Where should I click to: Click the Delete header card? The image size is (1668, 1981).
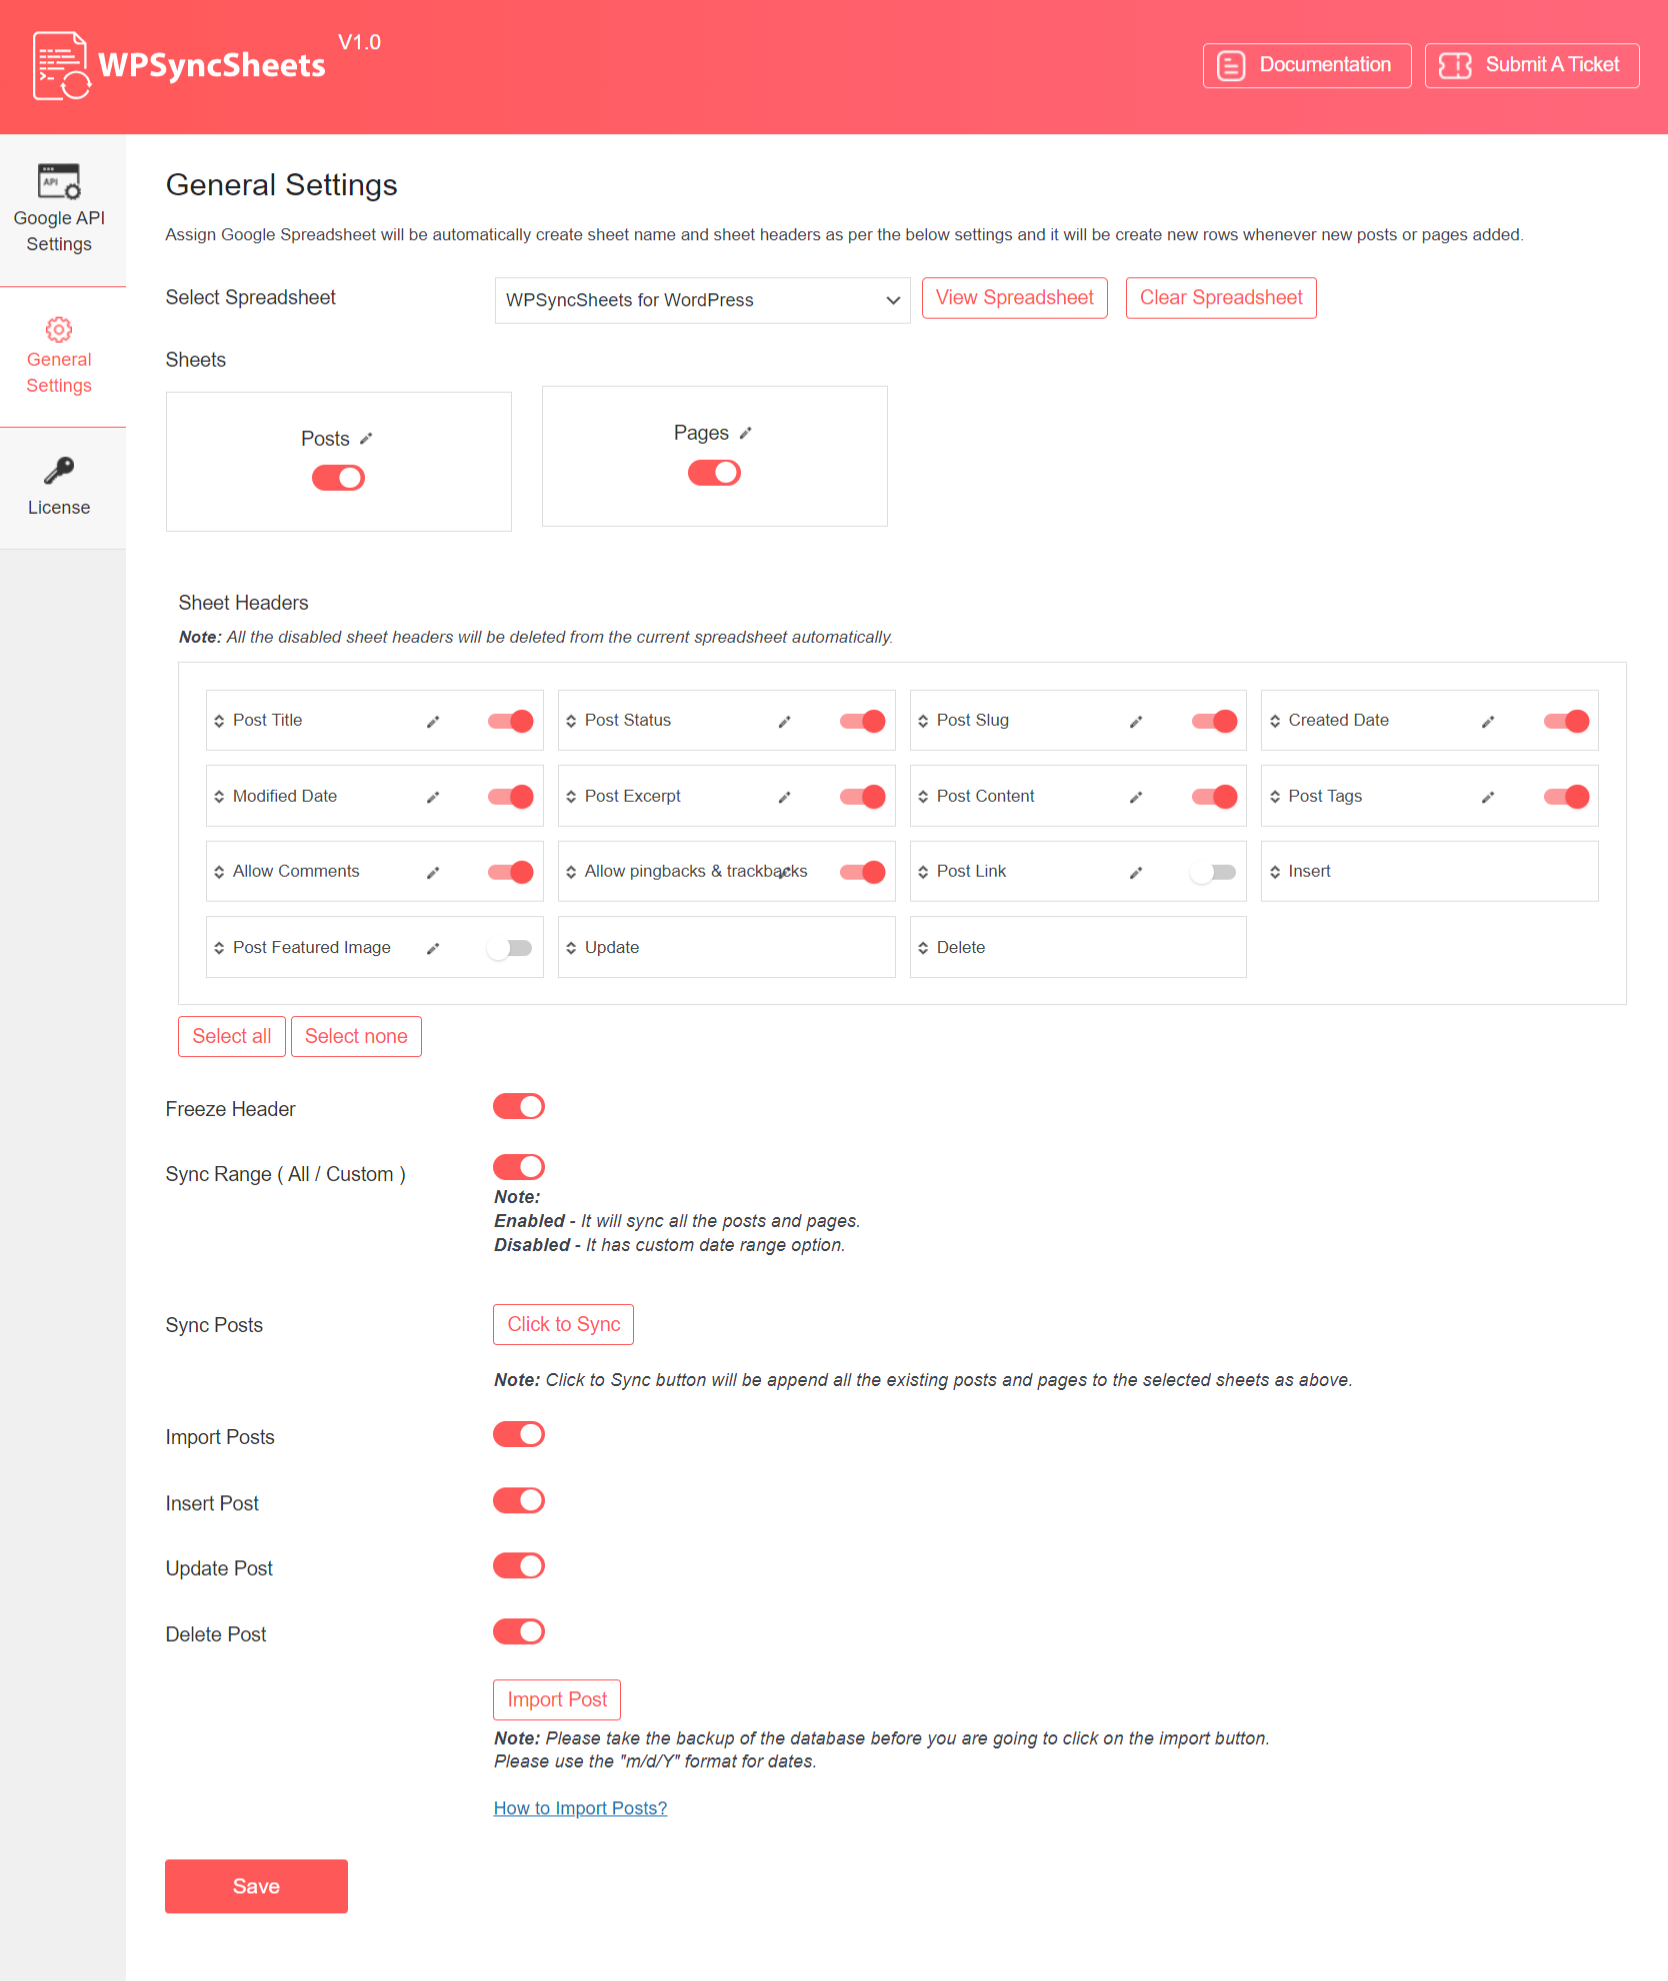pos(1078,948)
